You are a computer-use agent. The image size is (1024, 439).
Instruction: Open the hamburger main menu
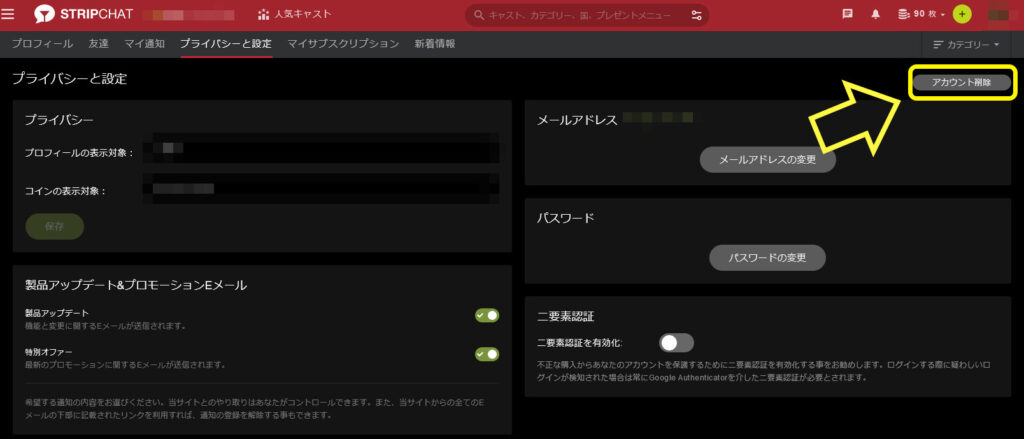pos(8,14)
